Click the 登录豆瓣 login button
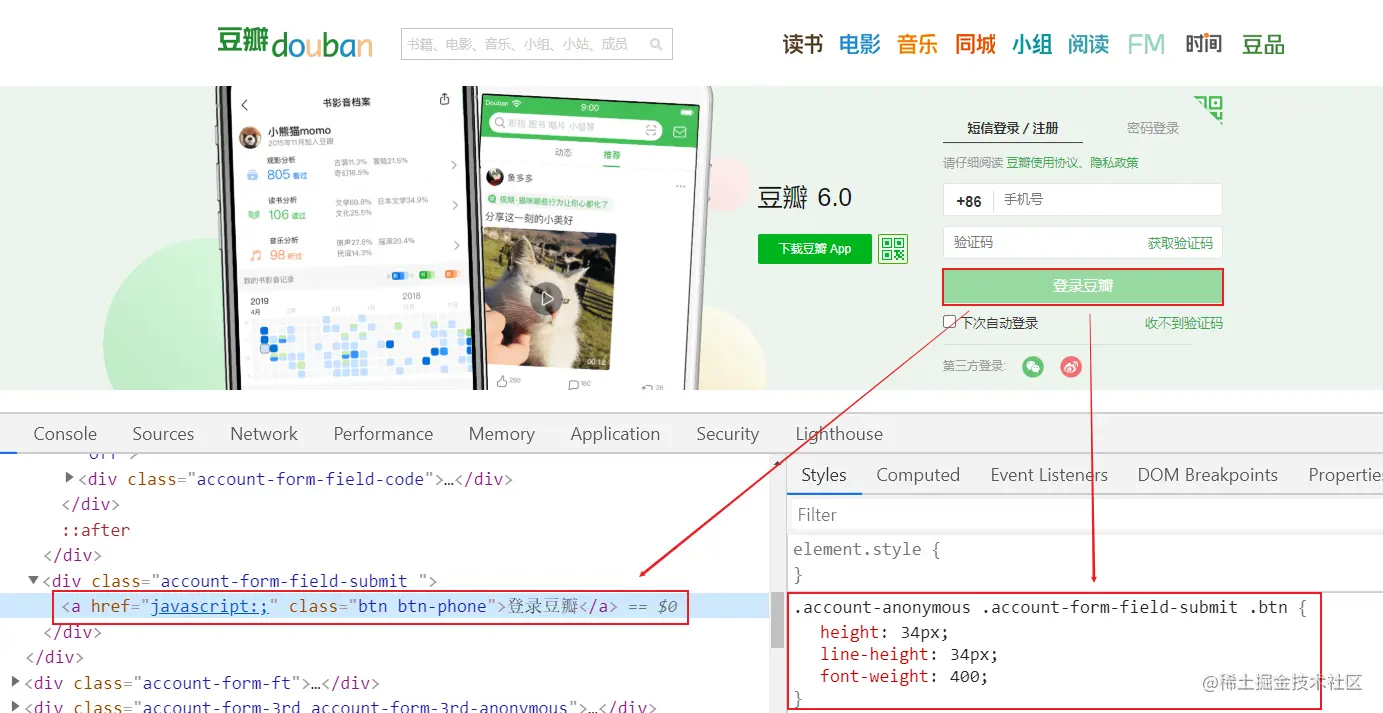This screenshot has height=713, width=1383. (x=1083, y=286)
